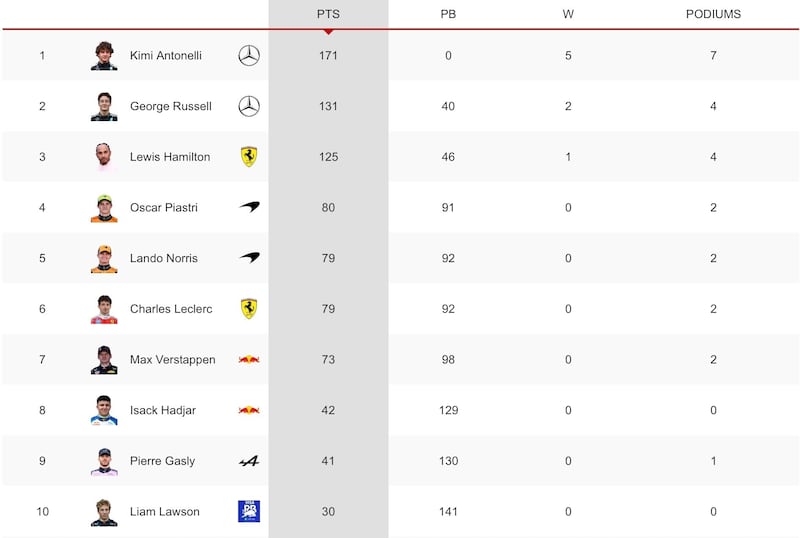Click Liam Lawson's driver portrait
Screen dimensions: 800x538
[104, 512]
